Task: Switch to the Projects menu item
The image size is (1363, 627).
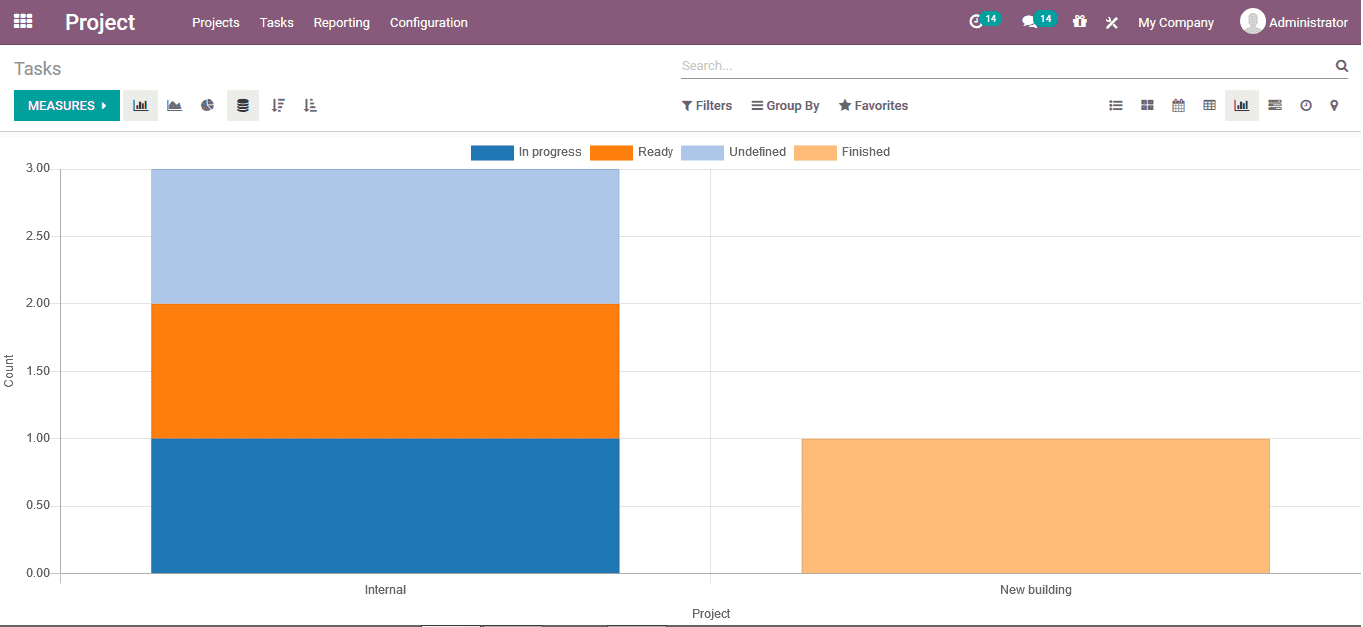Action: [215, 22]
